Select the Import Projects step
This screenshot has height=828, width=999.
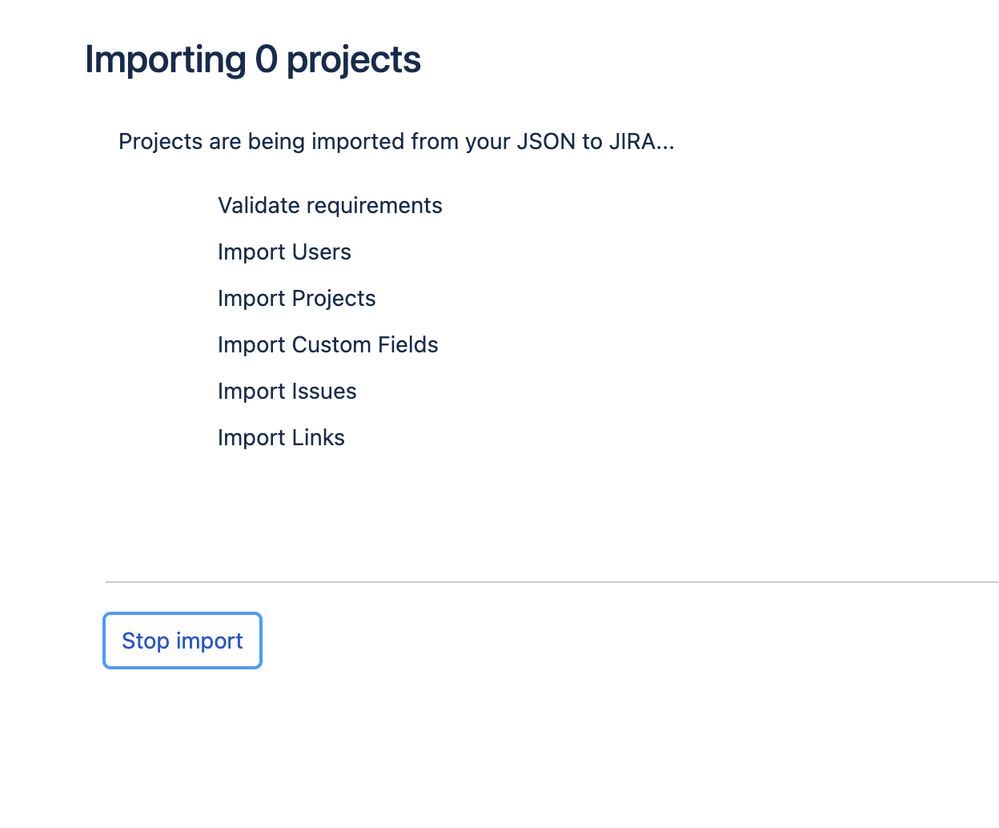(x=297, y=299)
